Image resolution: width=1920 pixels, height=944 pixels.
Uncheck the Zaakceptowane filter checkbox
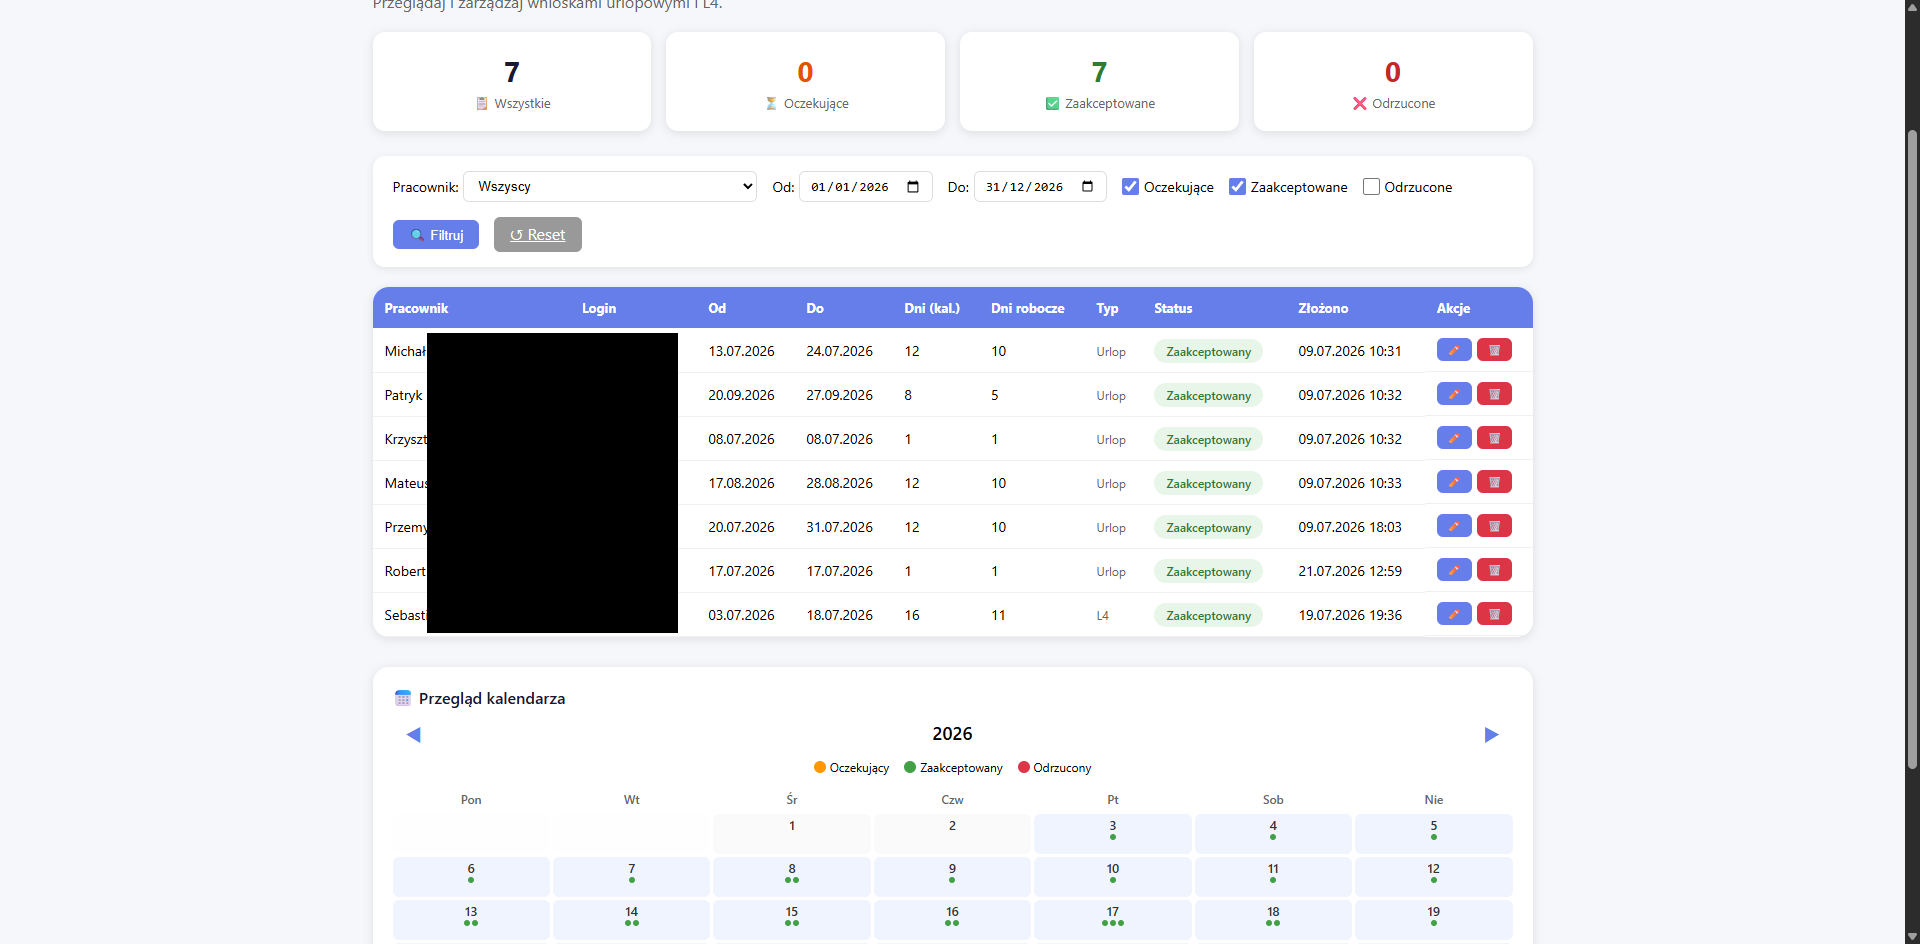pos(1237,187)
